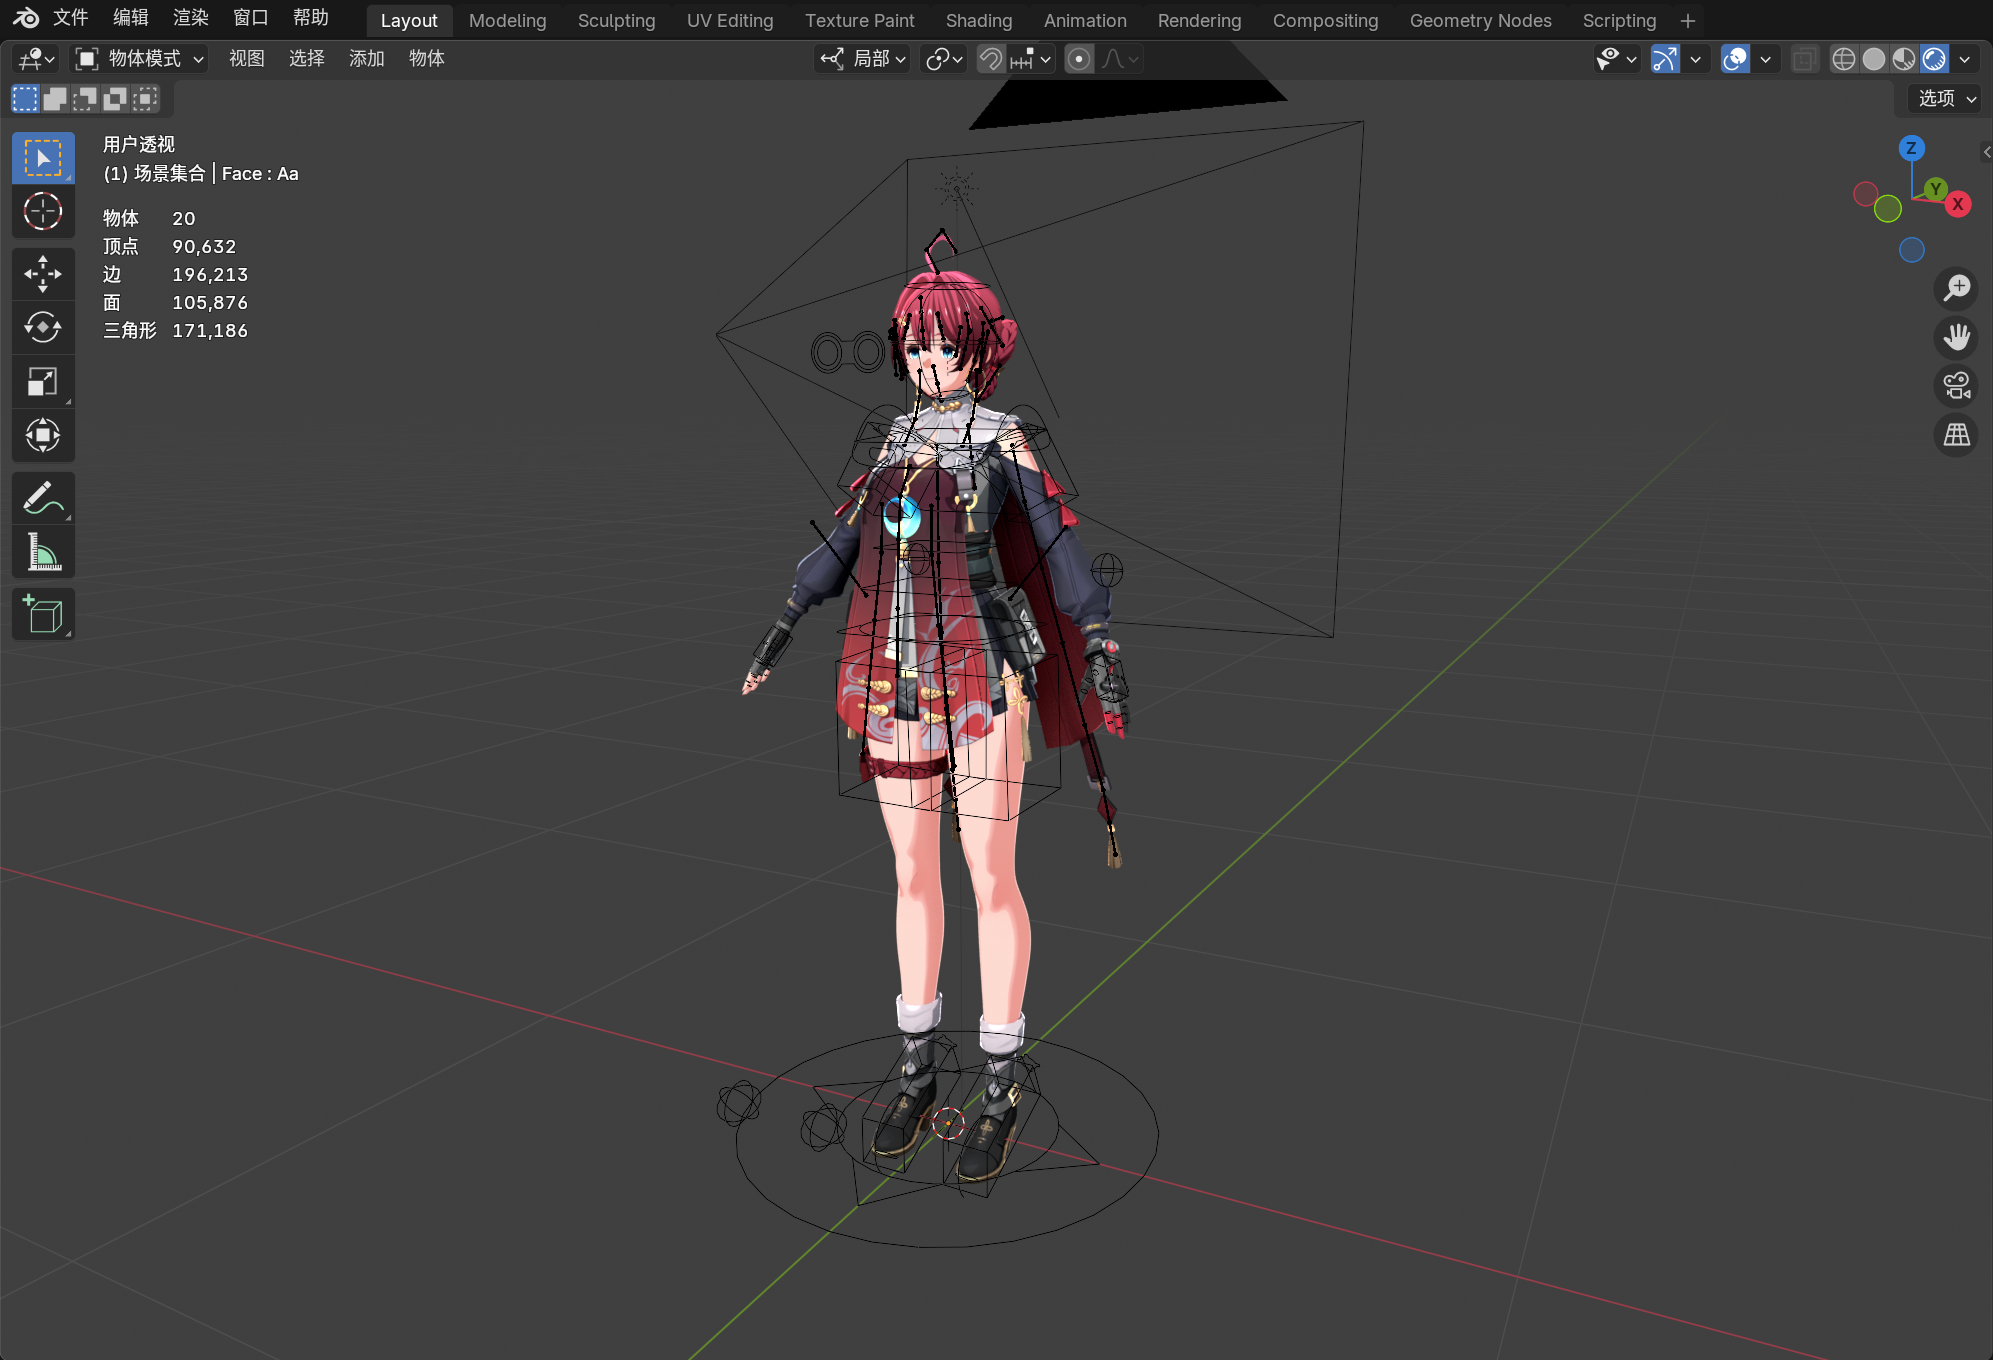Switch perspective/orthographic grid icon

tap(1956, 435)
